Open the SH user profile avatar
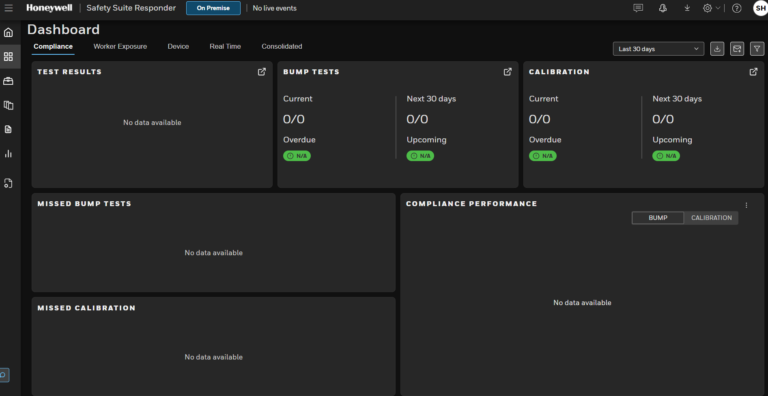This screenshot has width=768, height=396. pyautogui.click(x=761, y=8)
